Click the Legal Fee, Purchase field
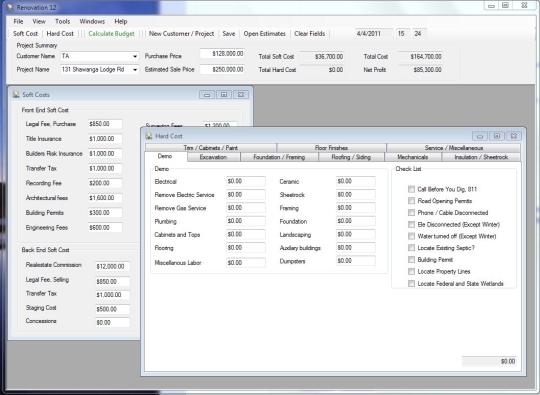The image size is (540, 395). 105,124
